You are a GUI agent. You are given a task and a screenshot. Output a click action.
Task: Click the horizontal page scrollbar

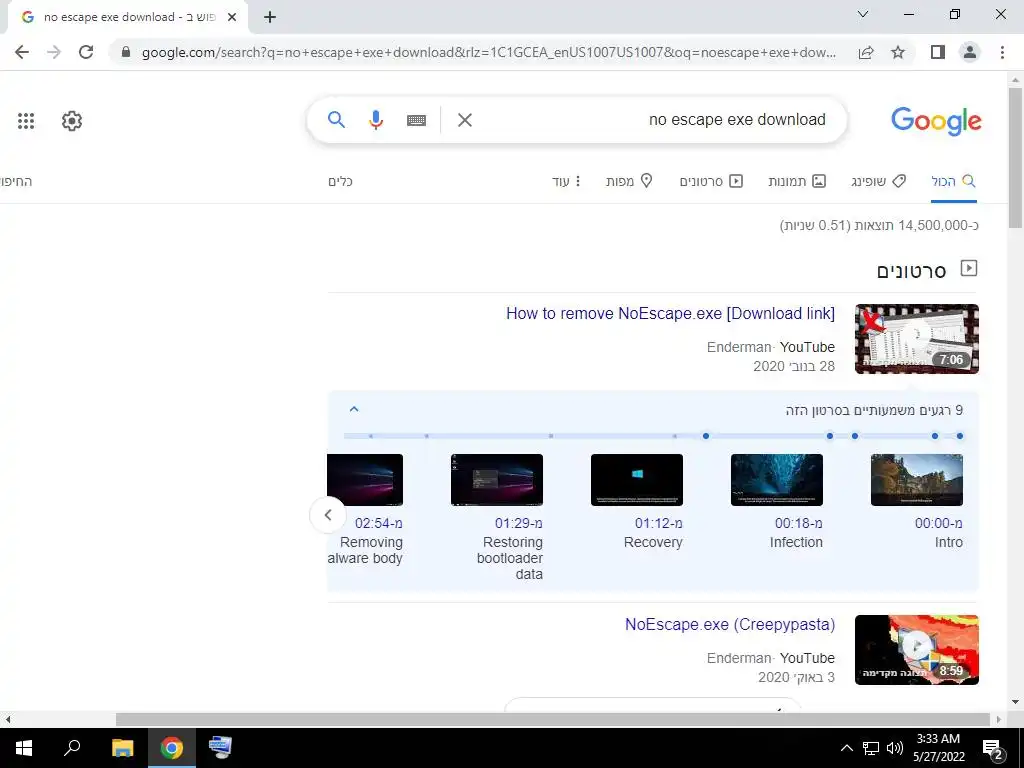pyautogui.click(x=553, y=719)
